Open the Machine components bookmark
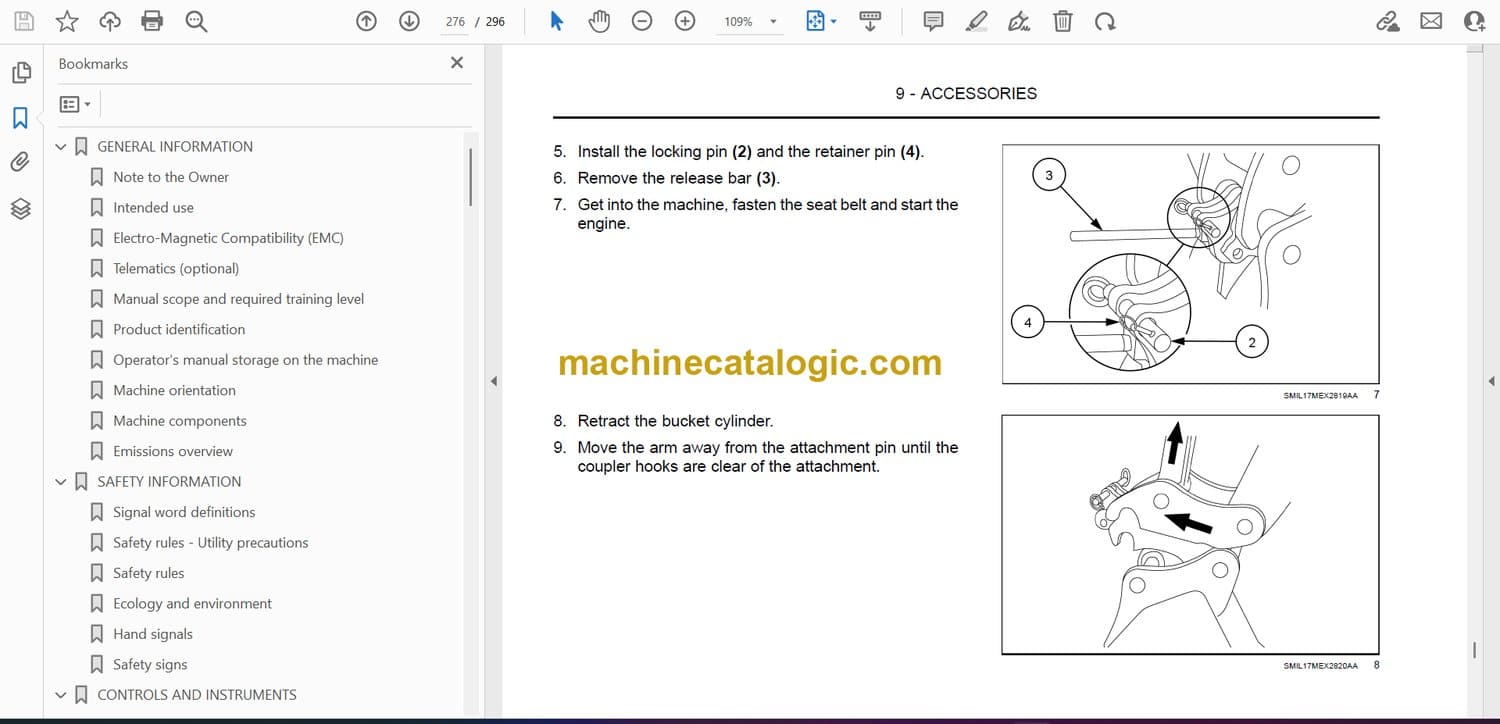 click(x=180, y=421)
